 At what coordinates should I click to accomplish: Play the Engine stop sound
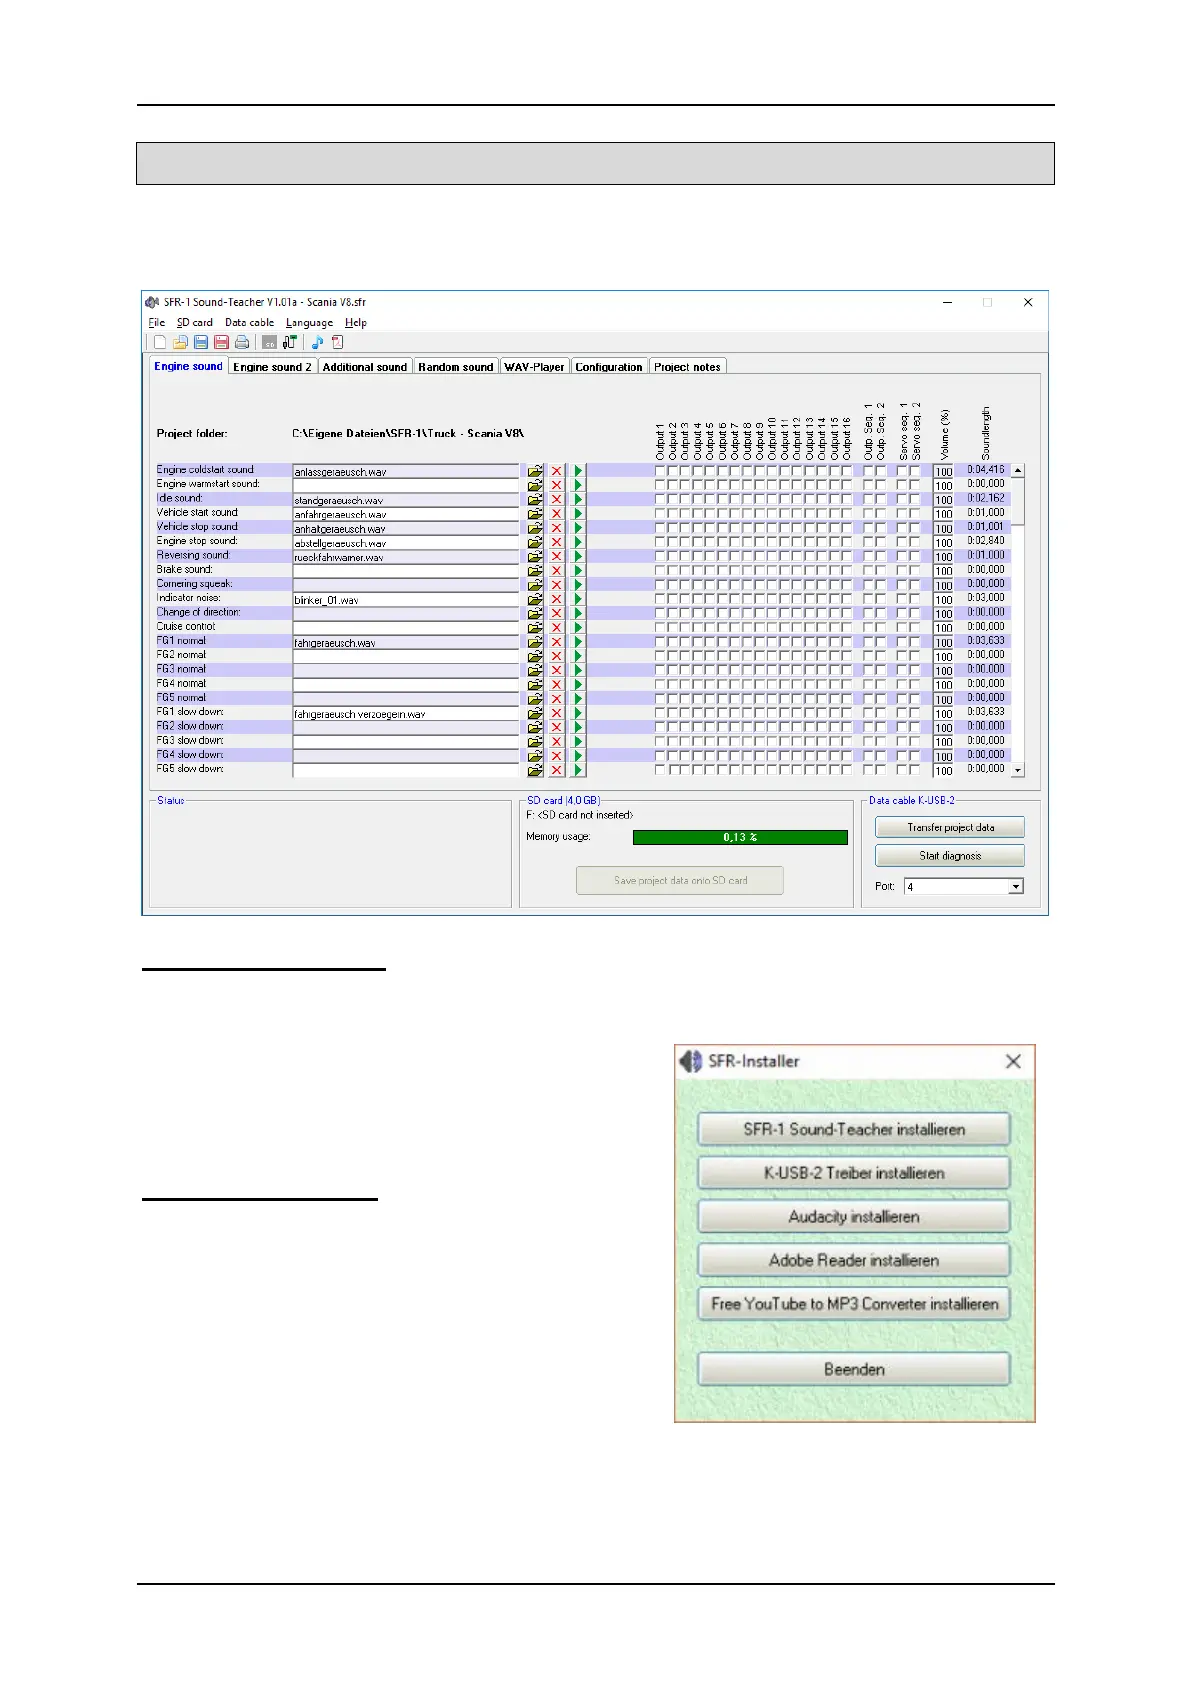[578, 542]
